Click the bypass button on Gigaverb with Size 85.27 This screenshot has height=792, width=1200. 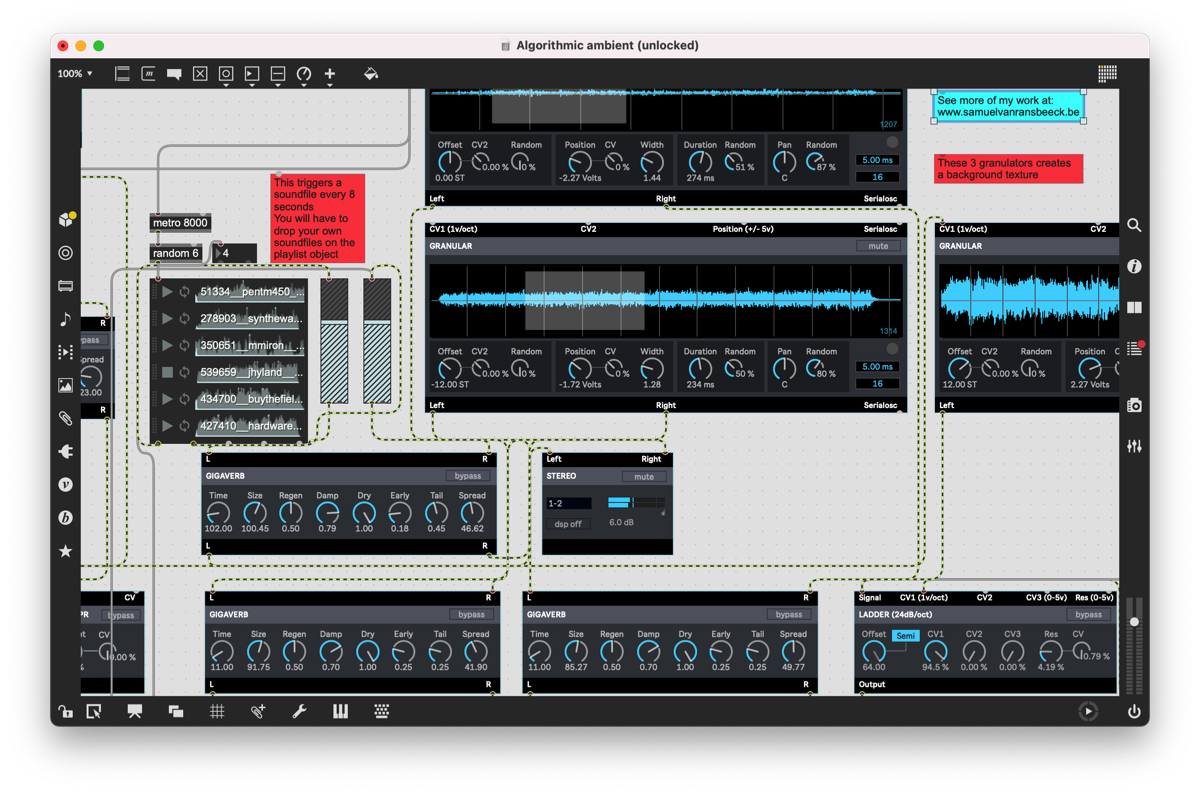[789, 615]
